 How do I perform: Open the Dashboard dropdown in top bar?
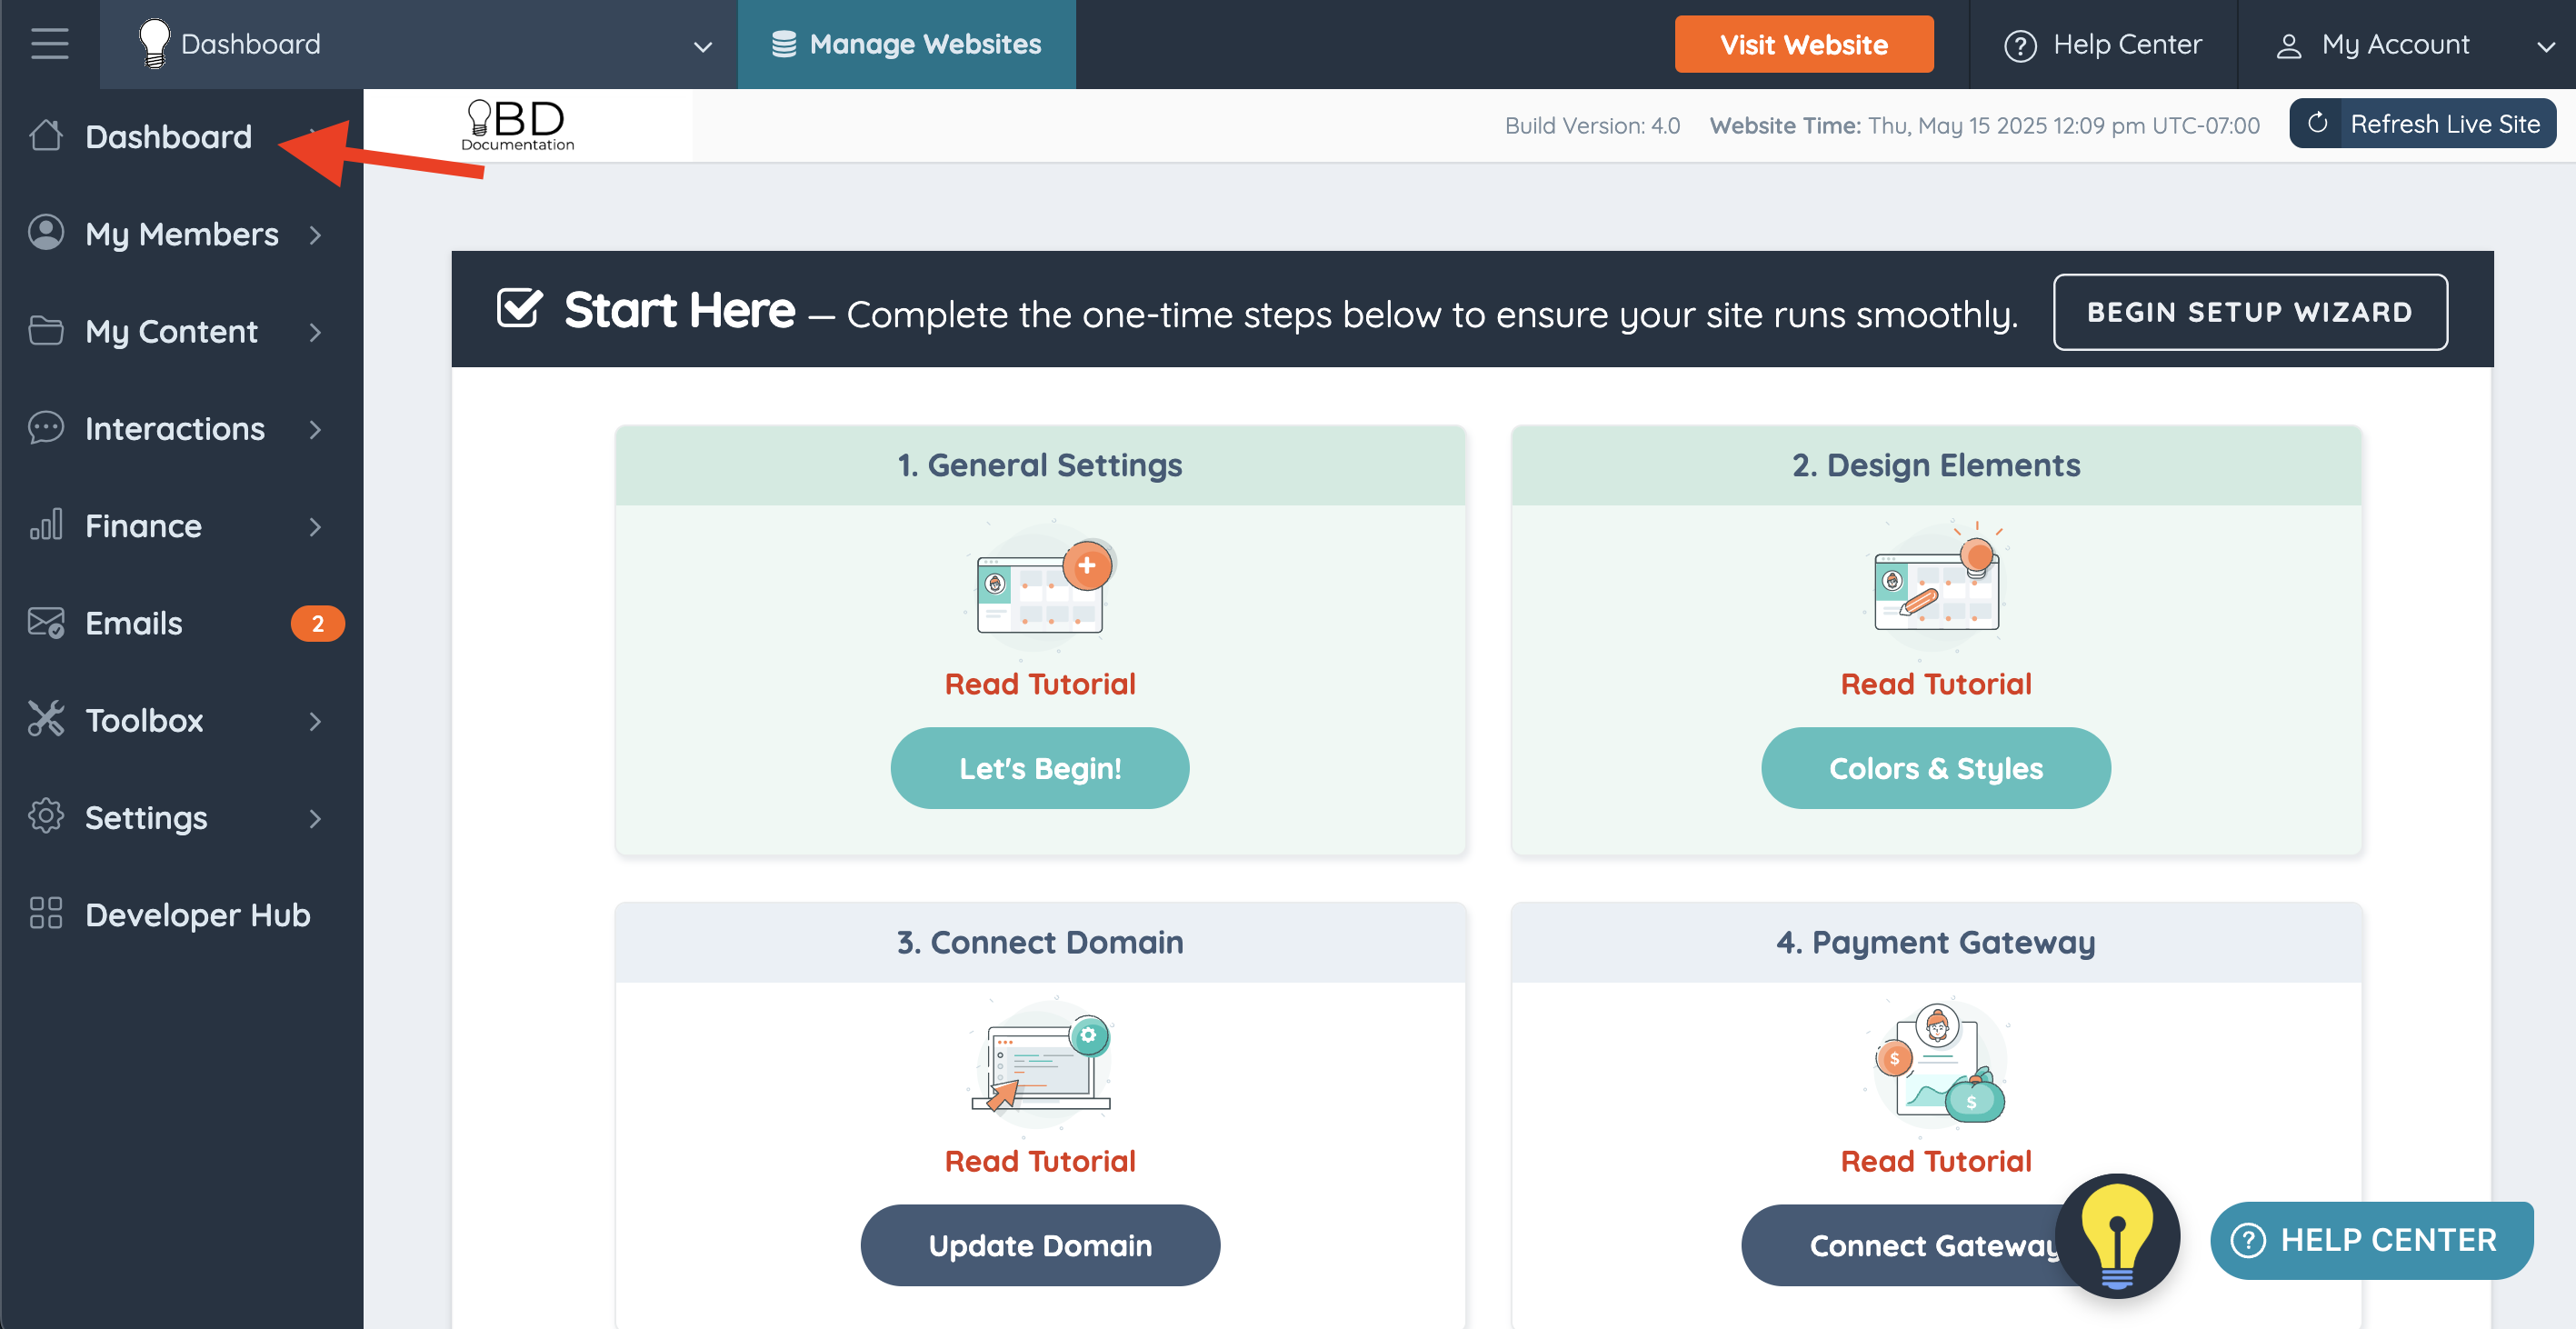pyautogui.click(x=702, y=46)
